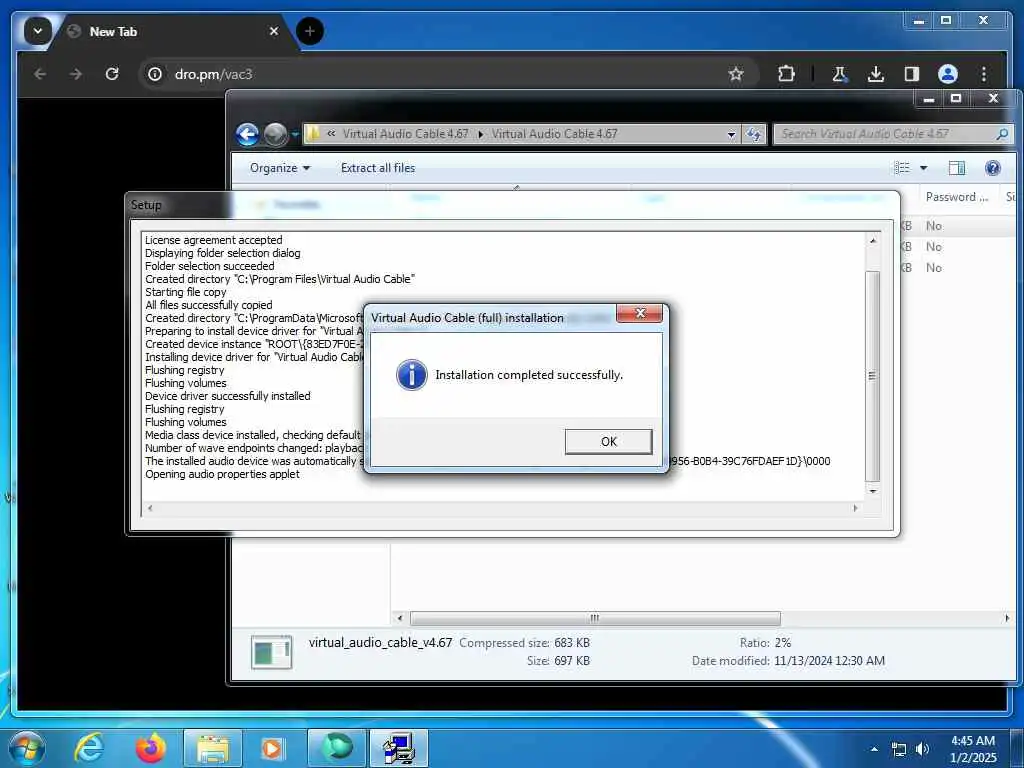Viewport: 1024px width, 768px height.
Task: Refresh the Explorer folder view
Action: click(x=754, y=135)
